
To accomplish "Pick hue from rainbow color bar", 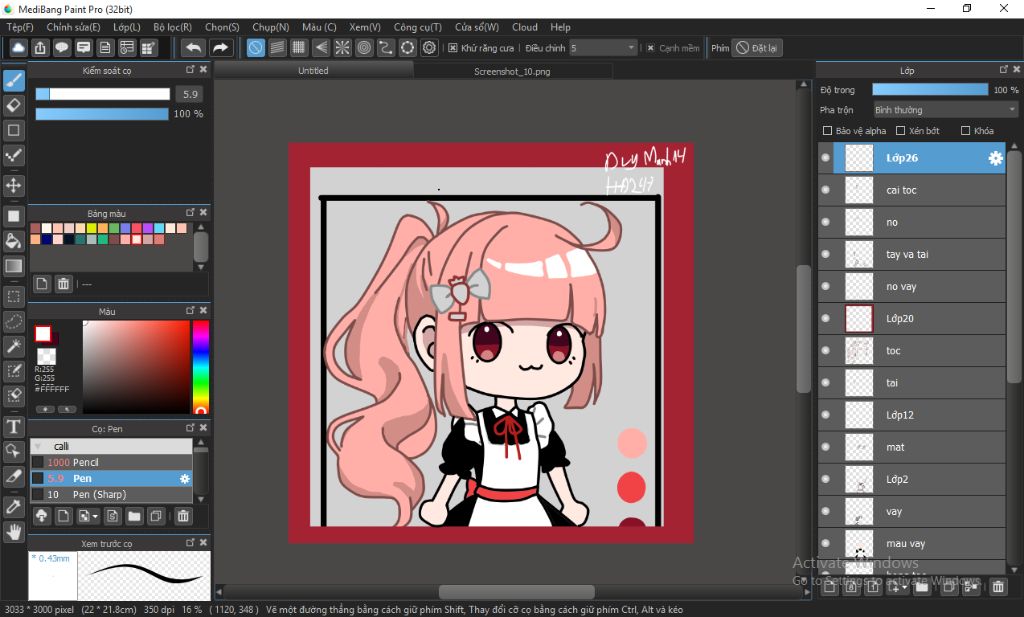I will (x=200, y=366).
